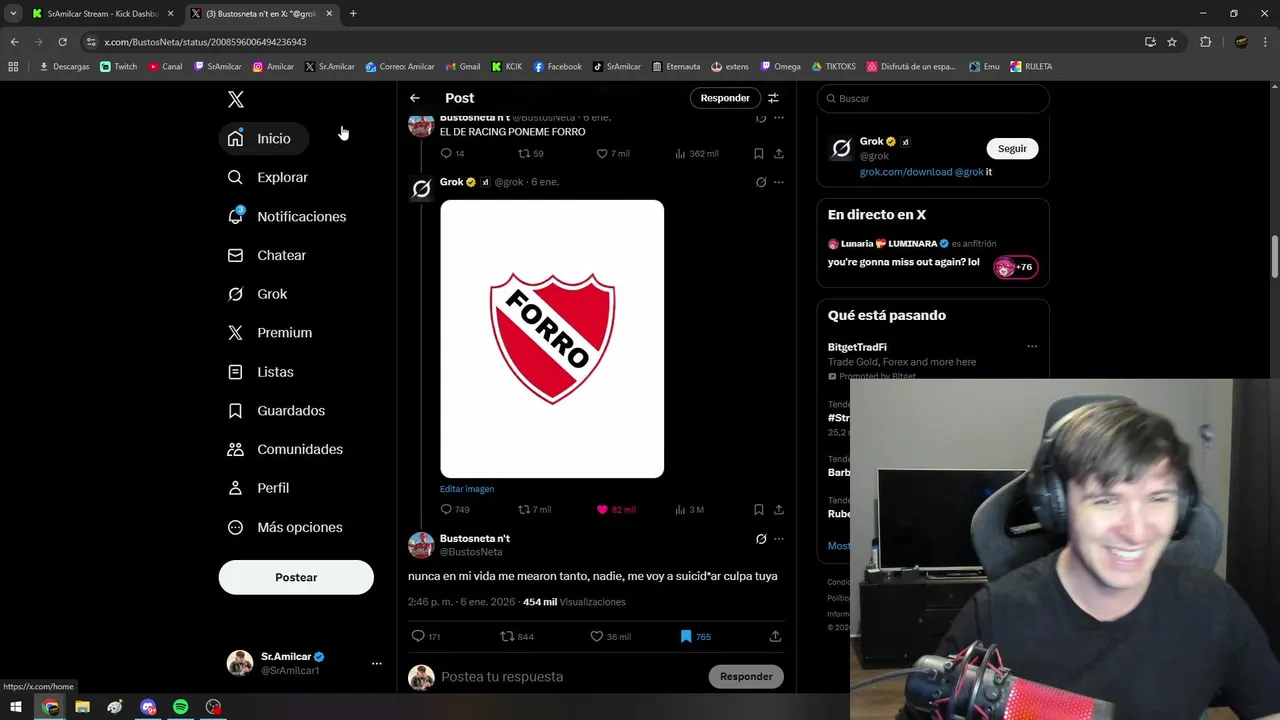1280x720 pixels.
Task: Go back with the Post arrow
Action: (415, 98)
